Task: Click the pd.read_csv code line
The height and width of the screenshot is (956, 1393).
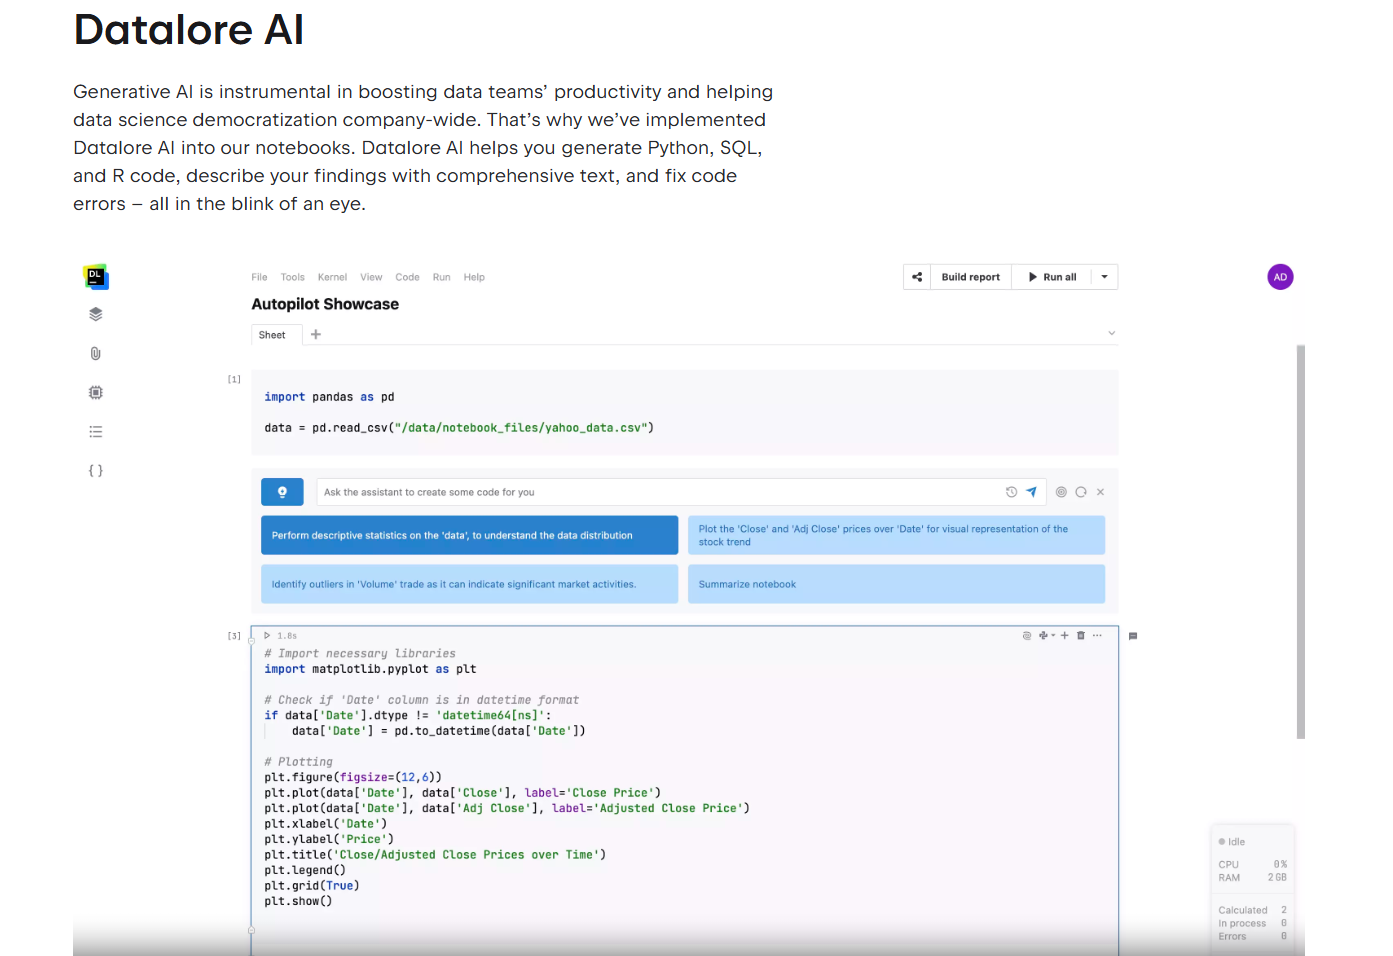Action: click(x=459, y=428)
